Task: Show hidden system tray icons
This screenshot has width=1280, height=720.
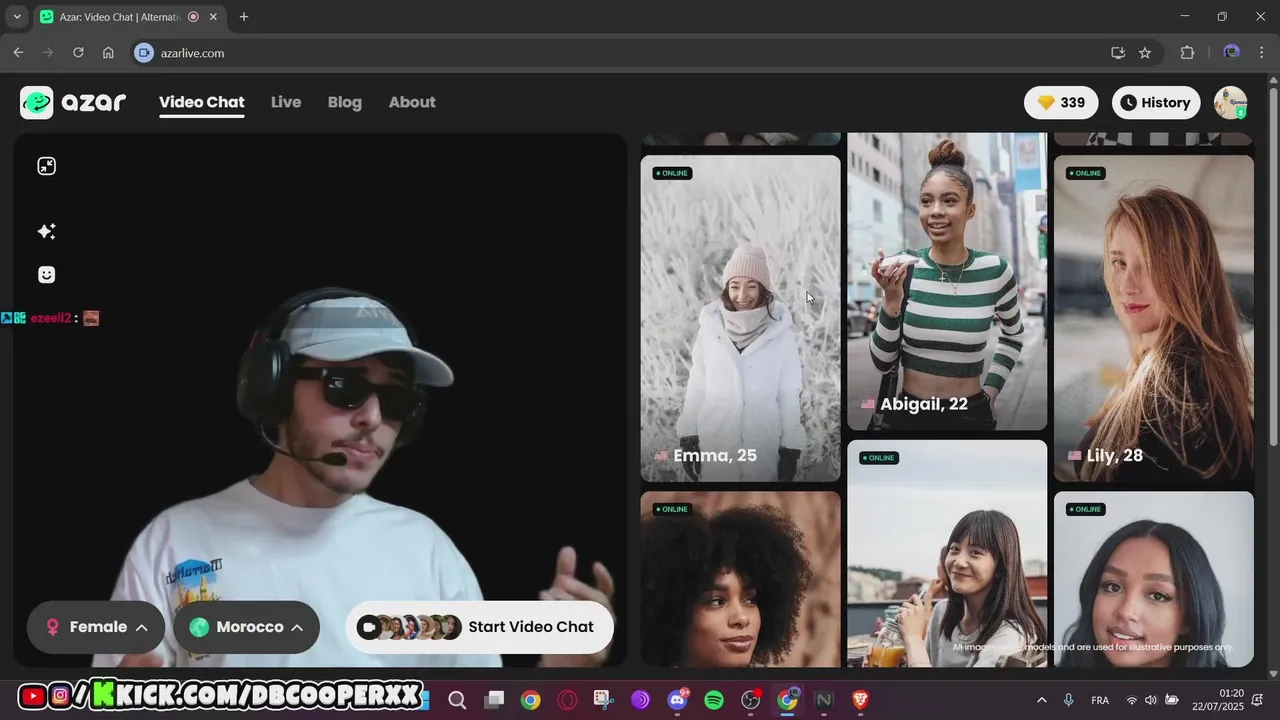Action: [x=1042, y=700]
